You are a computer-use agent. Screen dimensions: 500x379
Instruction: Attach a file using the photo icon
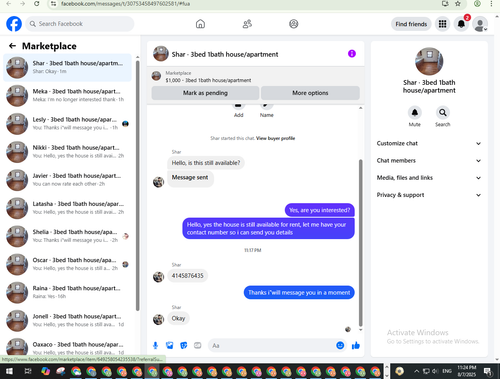[170, 345]
